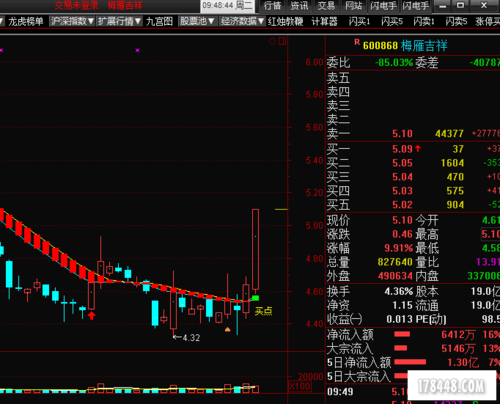This screenshot has width=500, height=404.
Task: Click the 闪卖5 quick-sell button
Action: coord(456,22)
